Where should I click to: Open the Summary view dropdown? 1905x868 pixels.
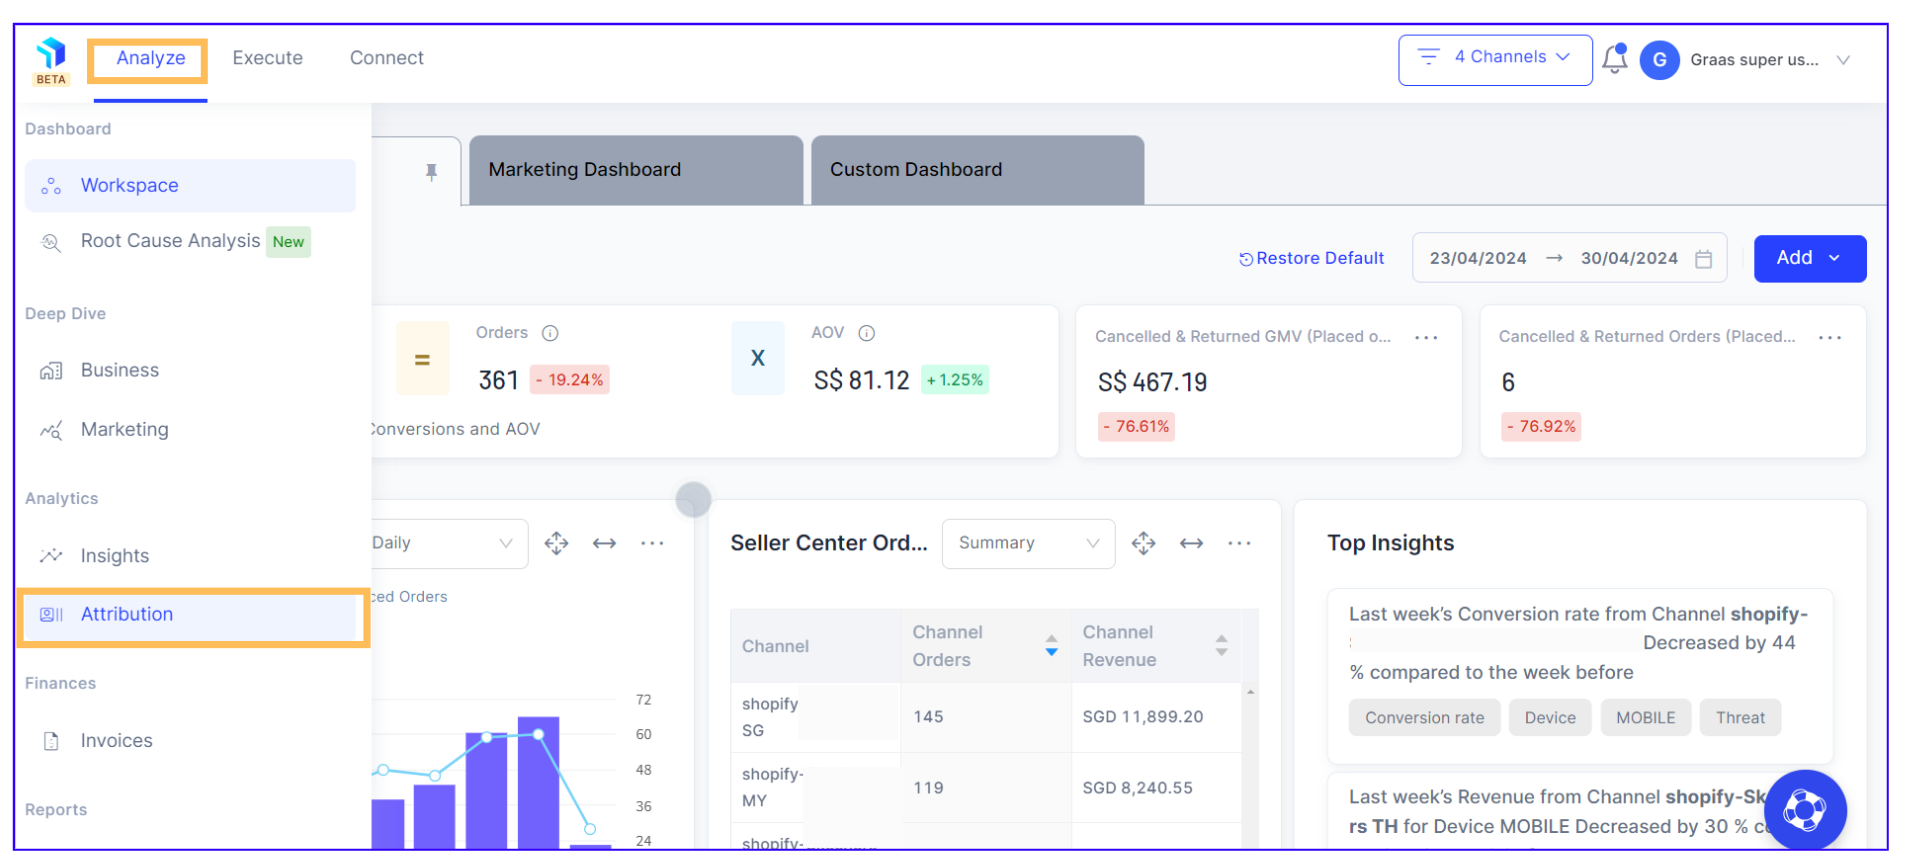pyautogui.click(x=1028, y=543)
